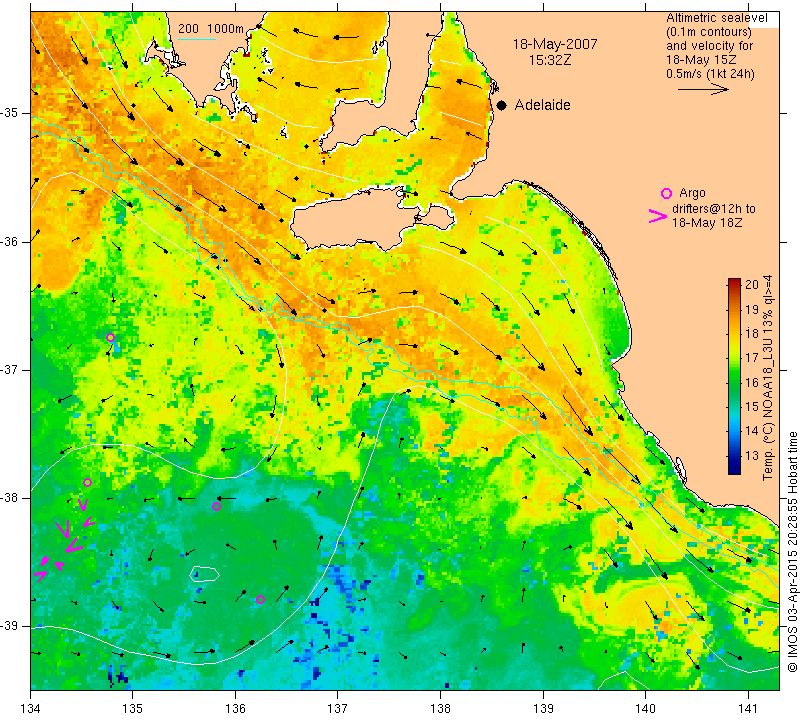Click the date text 18-May-2007
Viewport: 800px width, 720px height.
tap(555, 44)
